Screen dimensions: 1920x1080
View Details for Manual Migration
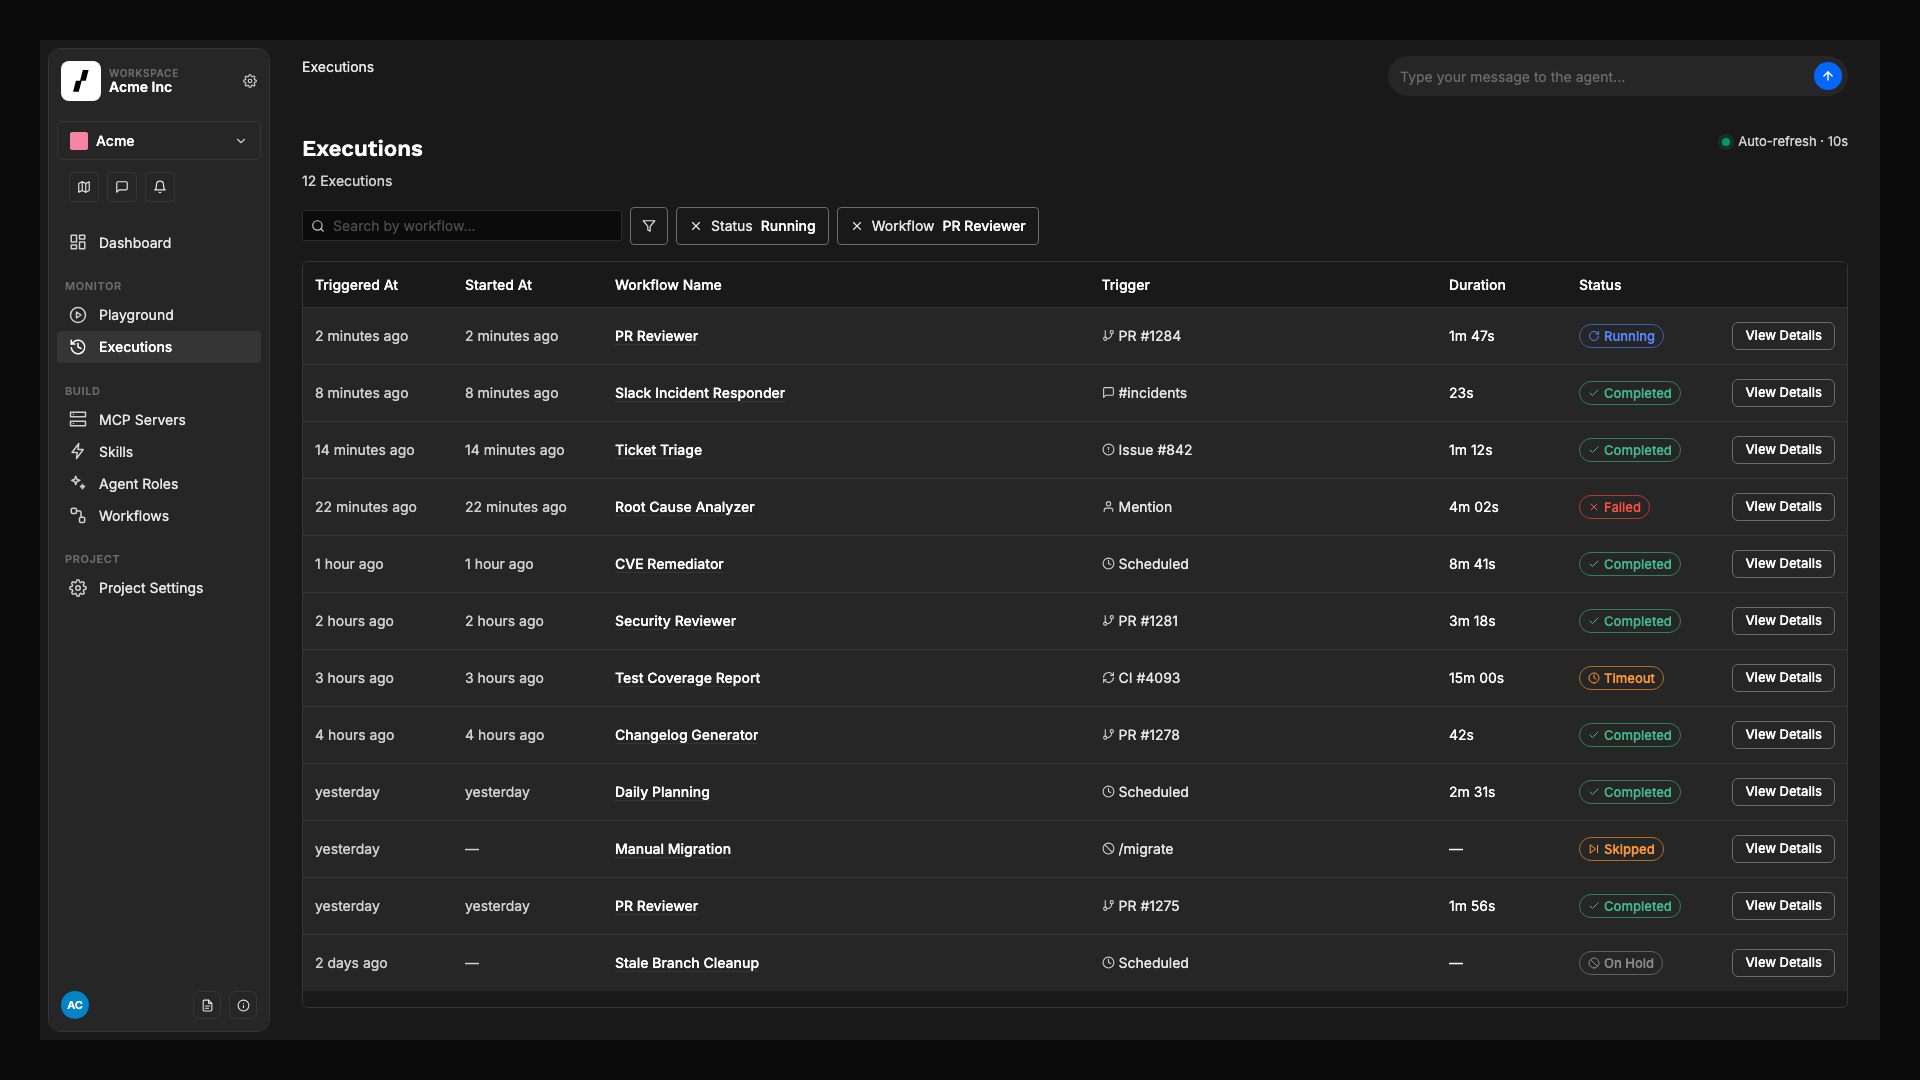[x=1783, y=849]
